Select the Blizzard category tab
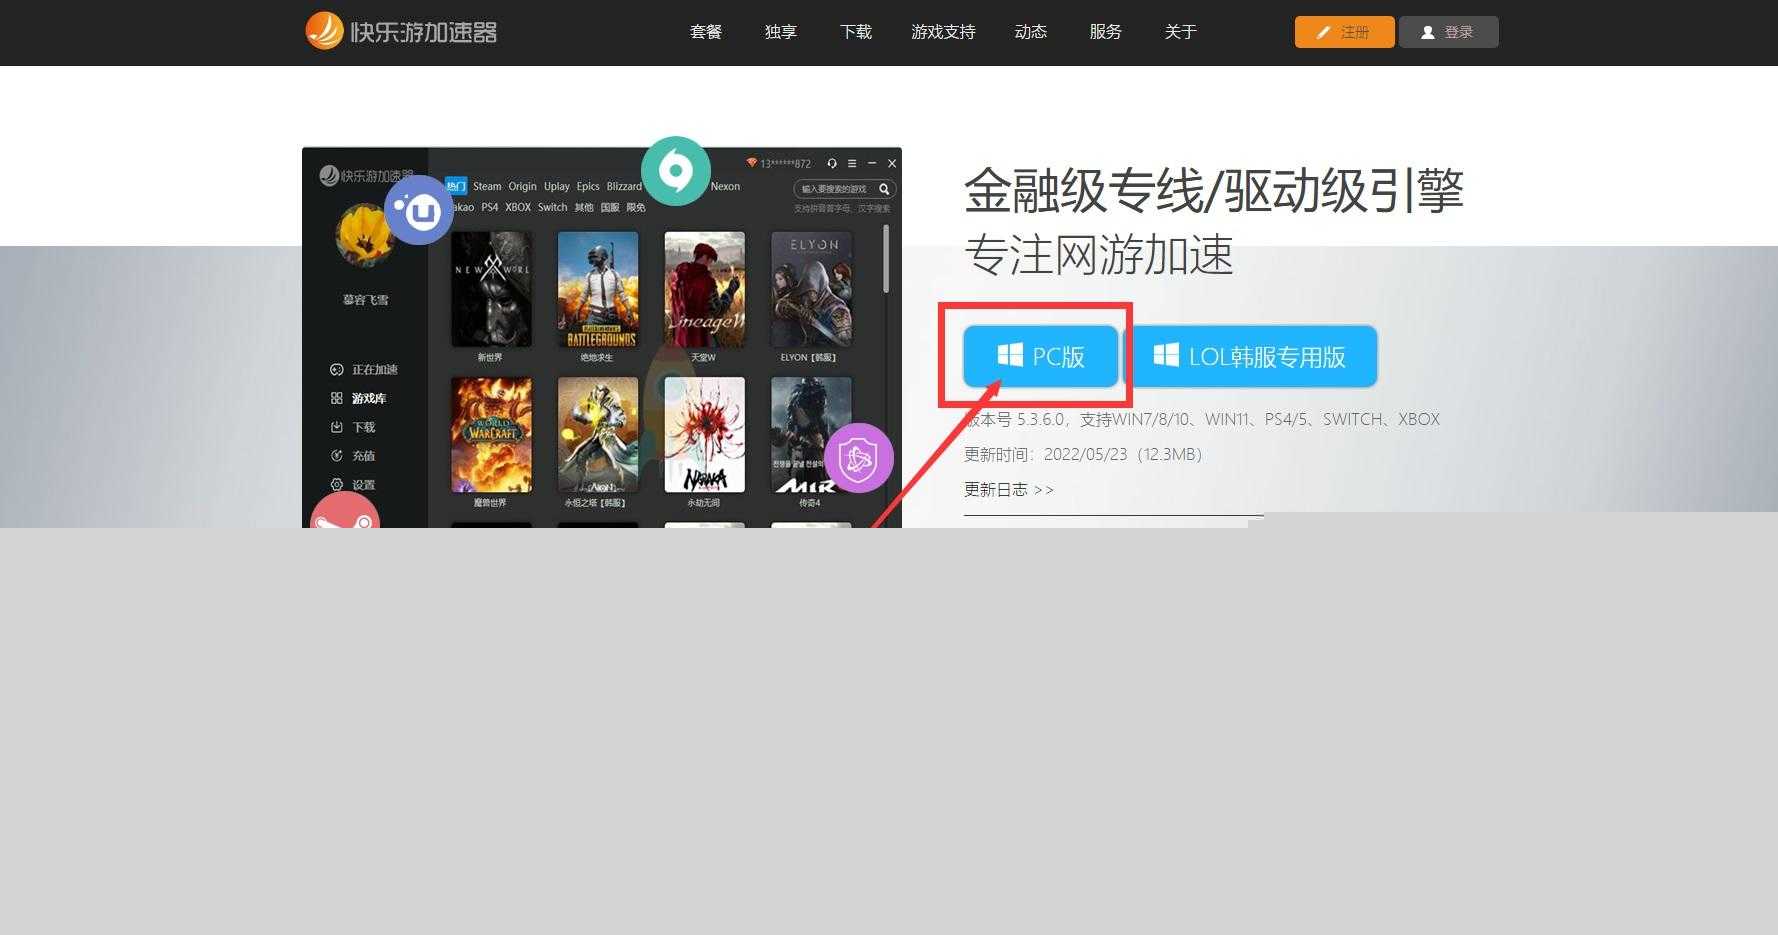This screenshot has height=935, width=1778. 624,186
